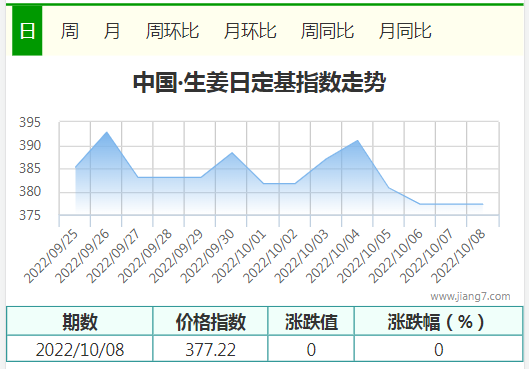Screen dimensions: 529x369
Task: Click the x-axis date label 2022/09/25
Action: [x=51, y=256]
